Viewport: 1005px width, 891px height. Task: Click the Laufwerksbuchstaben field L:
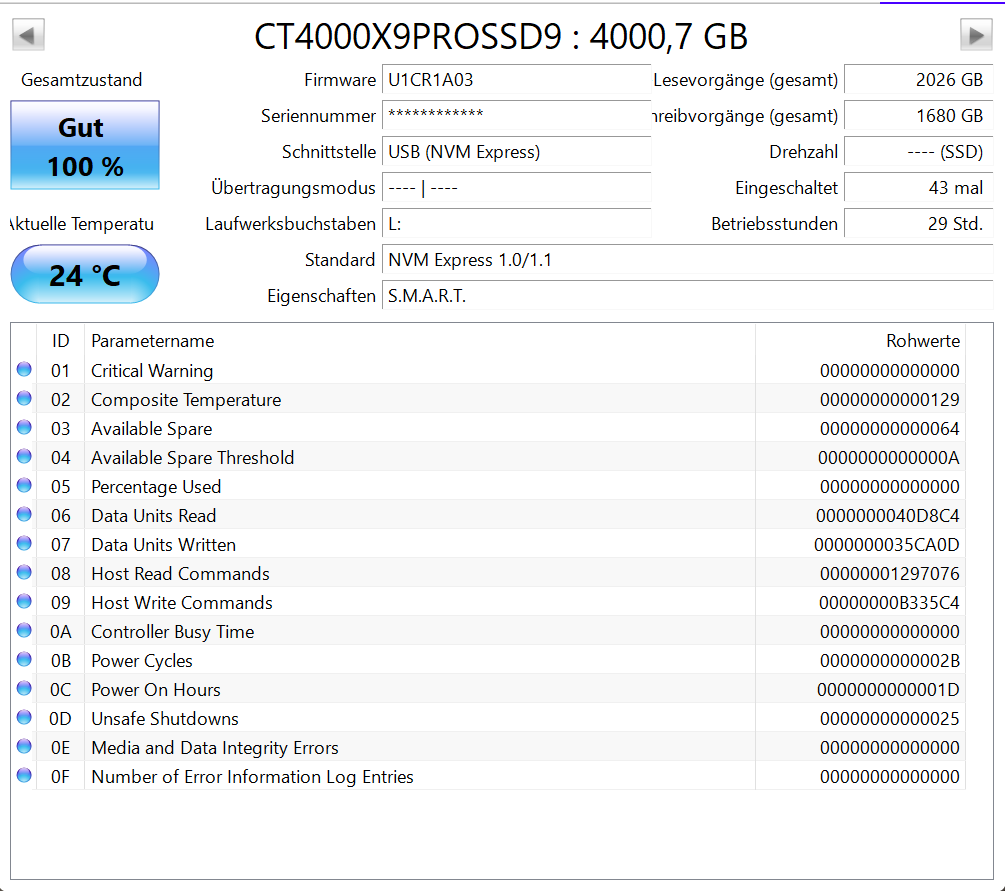coord(517,224)
